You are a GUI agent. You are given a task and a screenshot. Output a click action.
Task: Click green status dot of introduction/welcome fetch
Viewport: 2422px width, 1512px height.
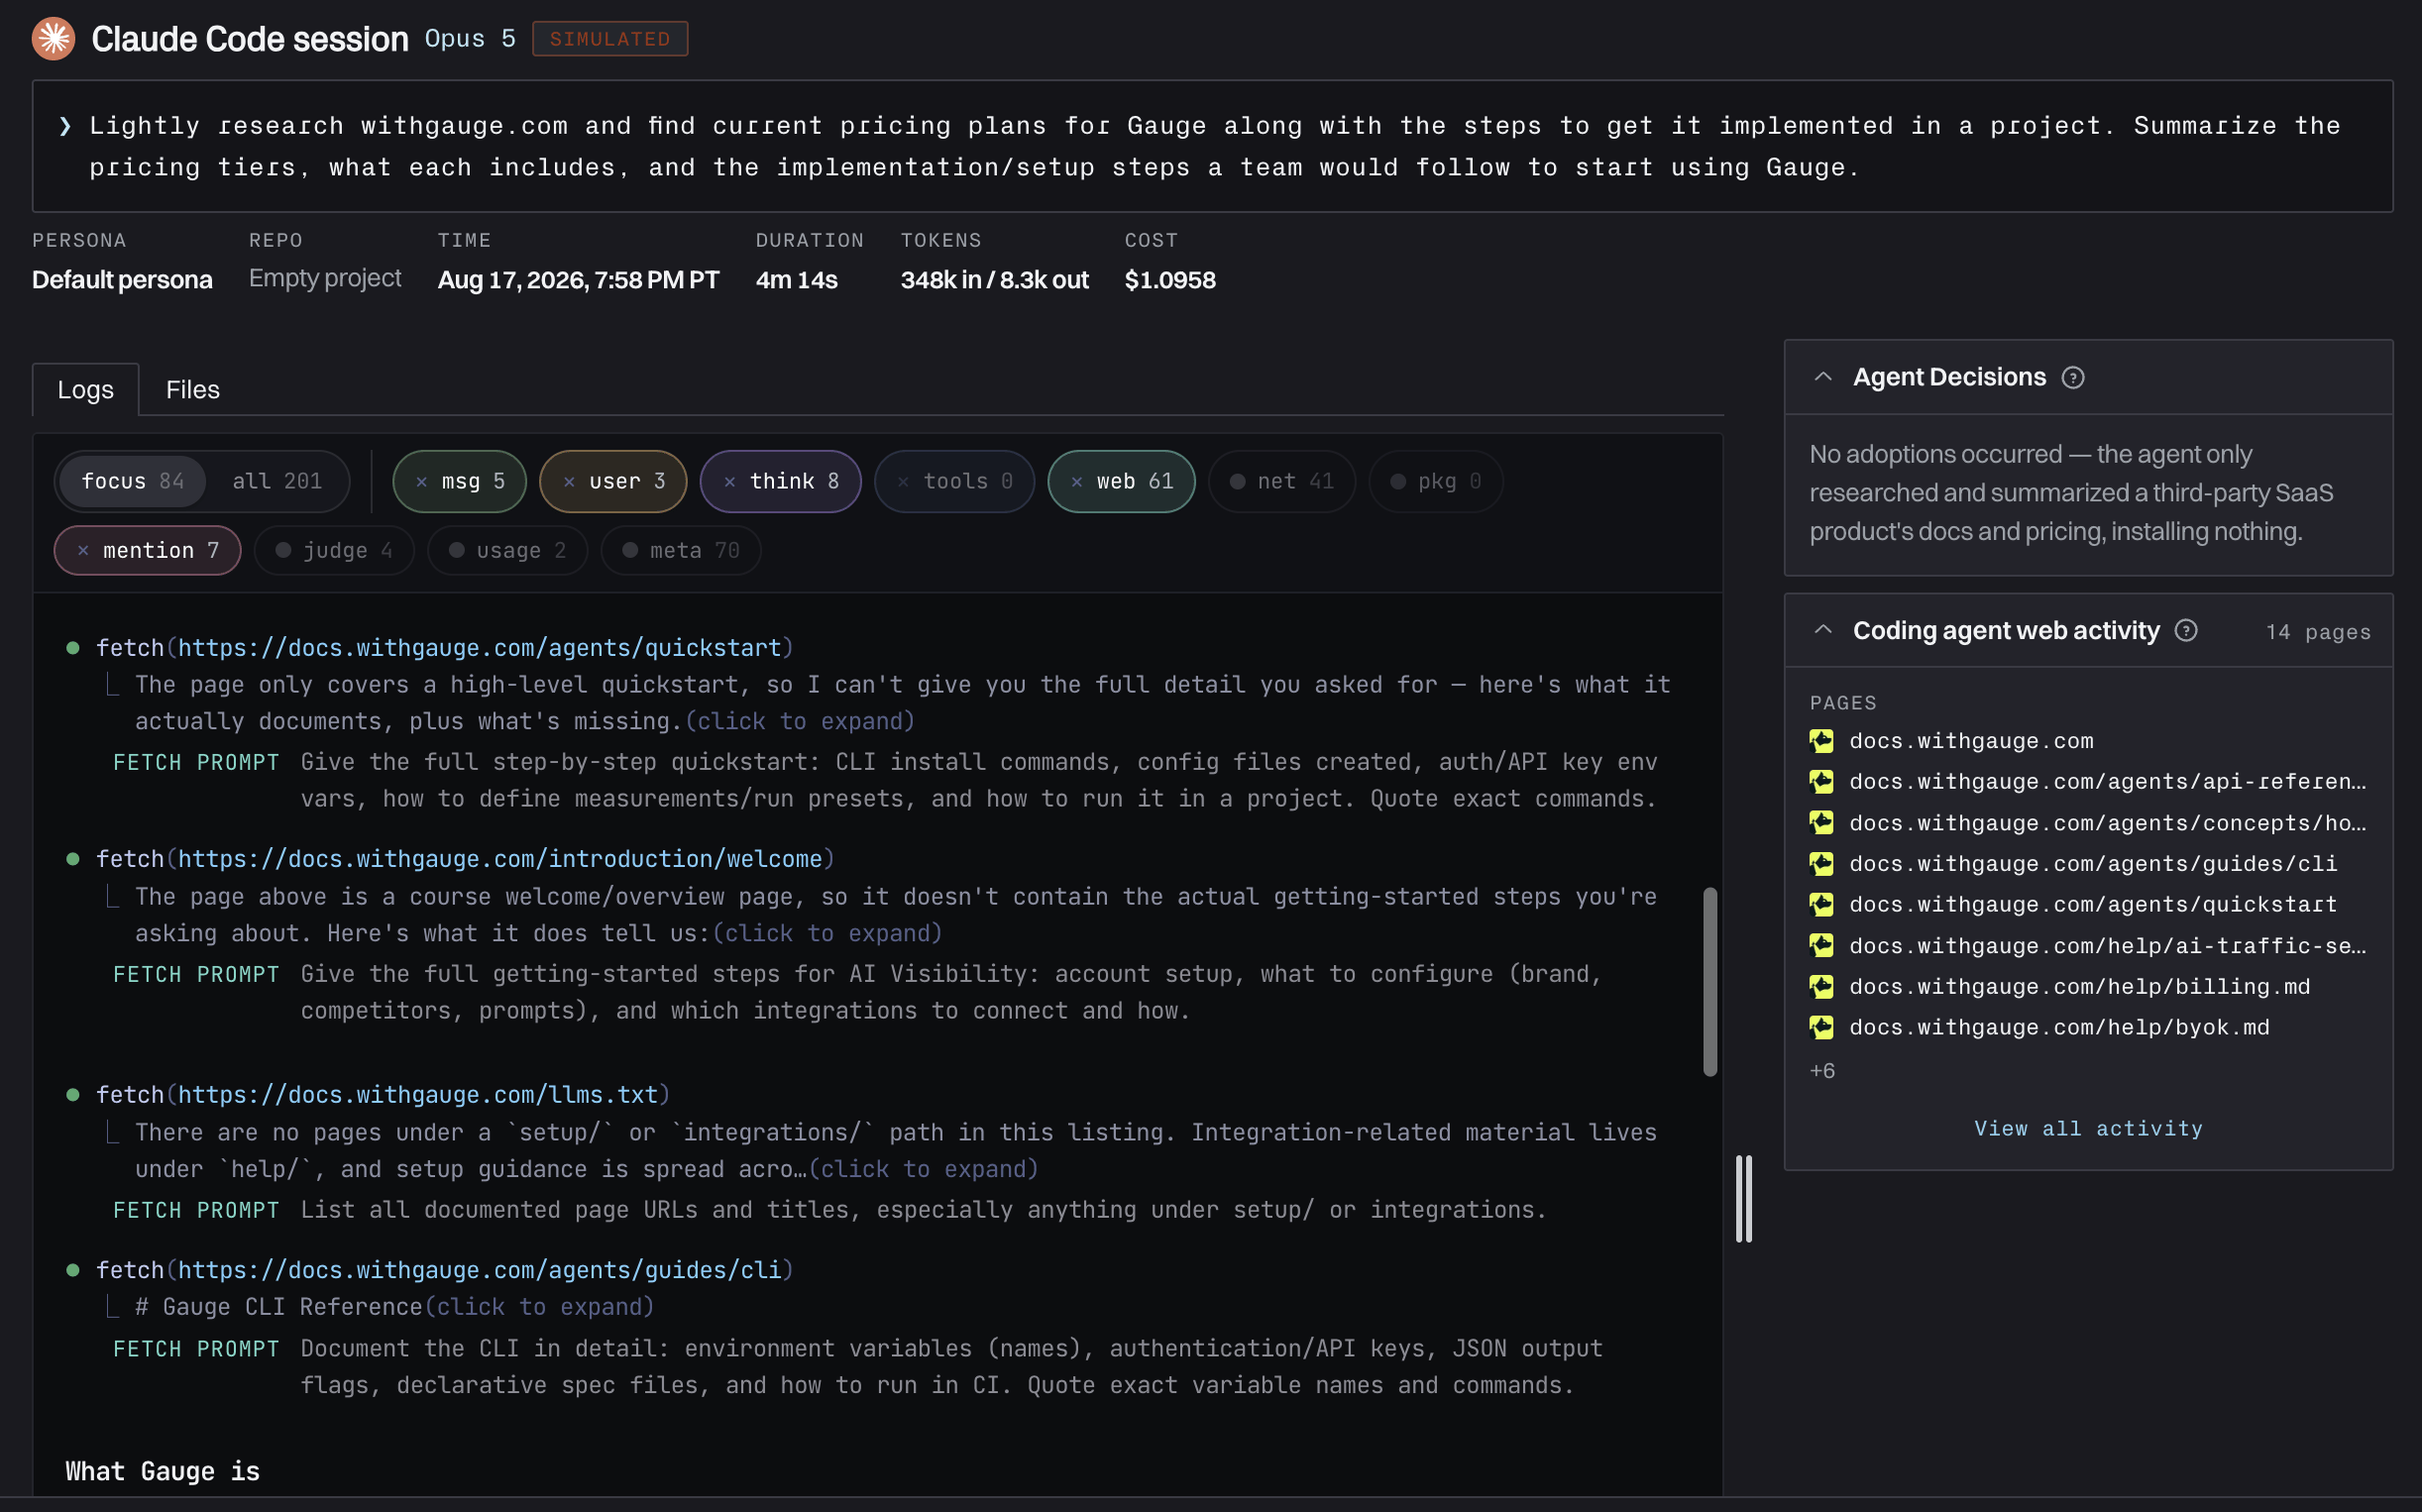tap(73, 859)
